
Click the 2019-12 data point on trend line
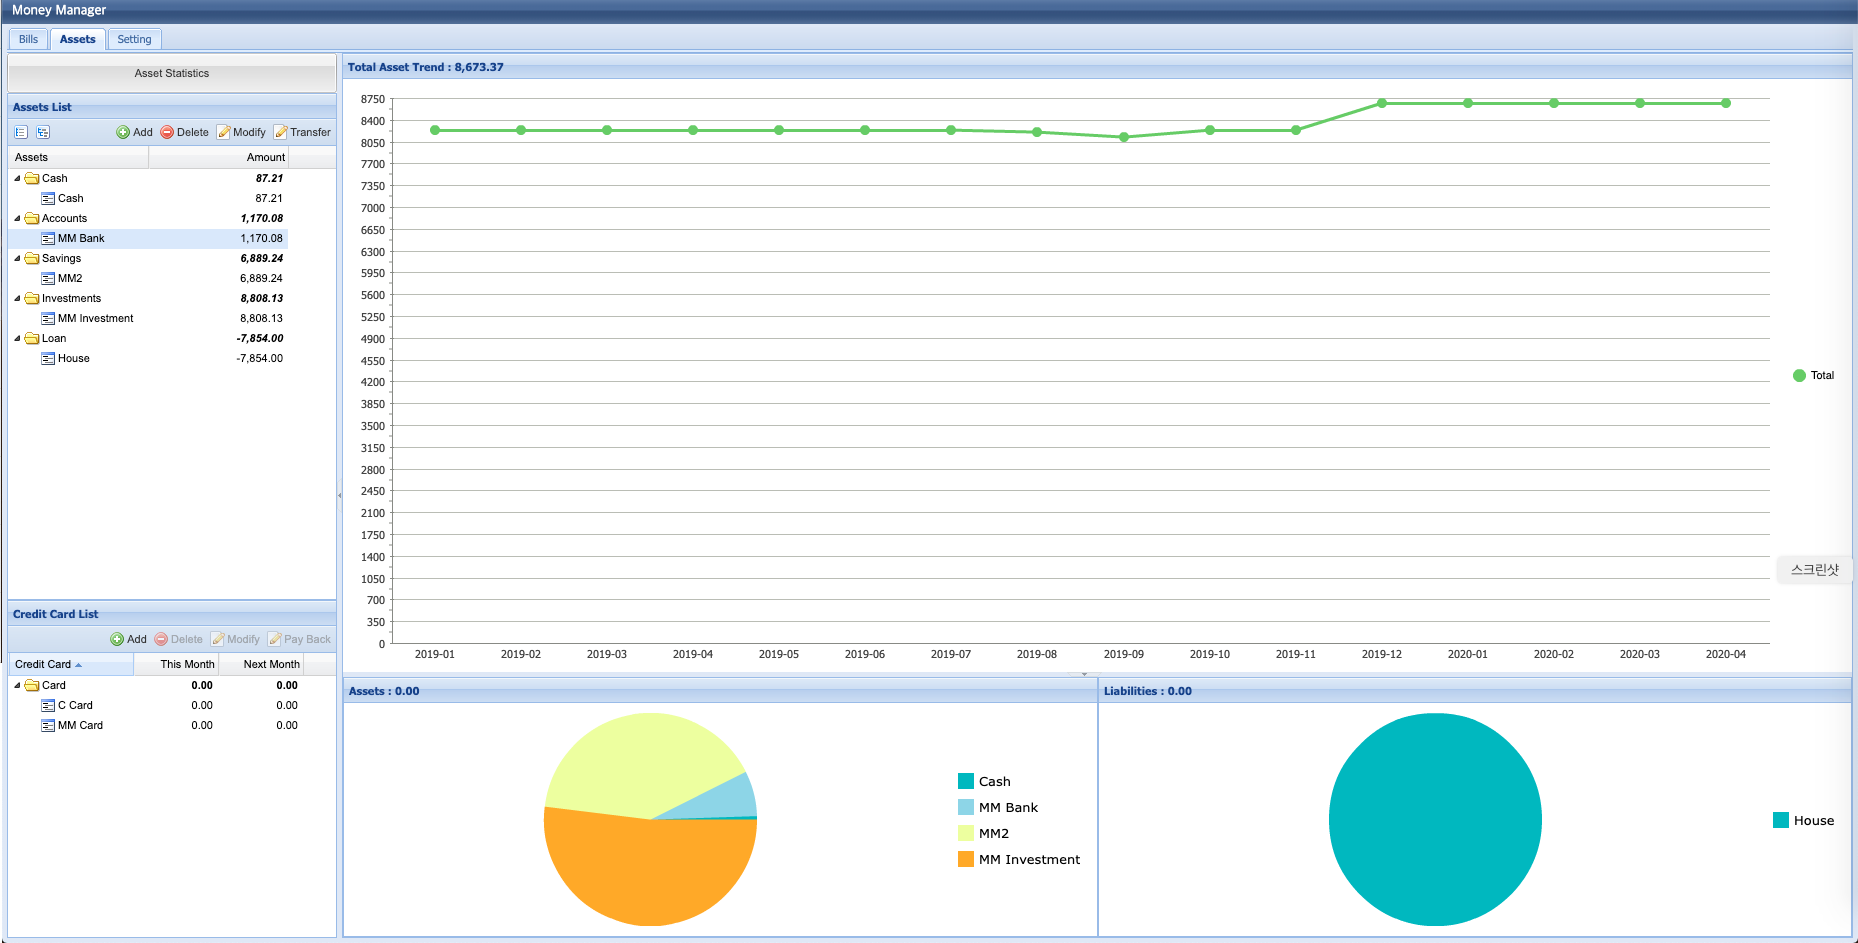[1382, 103]
